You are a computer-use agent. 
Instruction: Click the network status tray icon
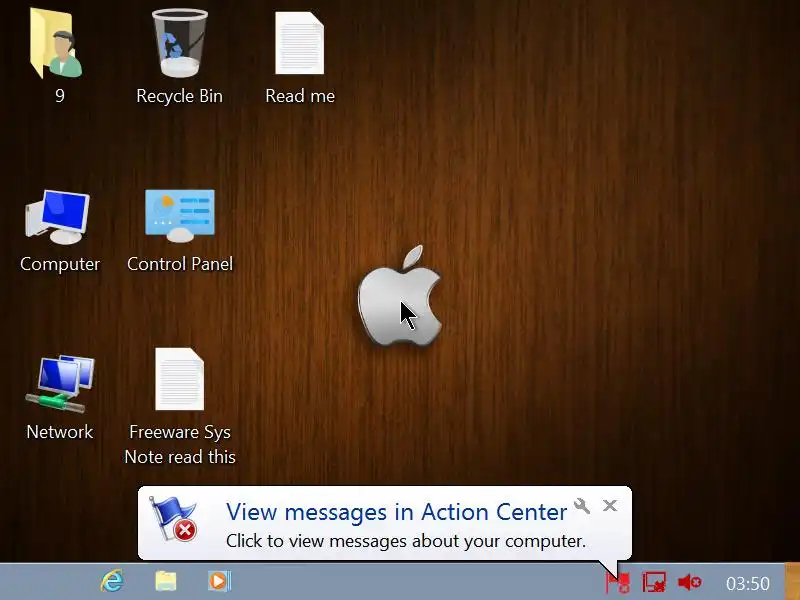[x=654, y=582]
